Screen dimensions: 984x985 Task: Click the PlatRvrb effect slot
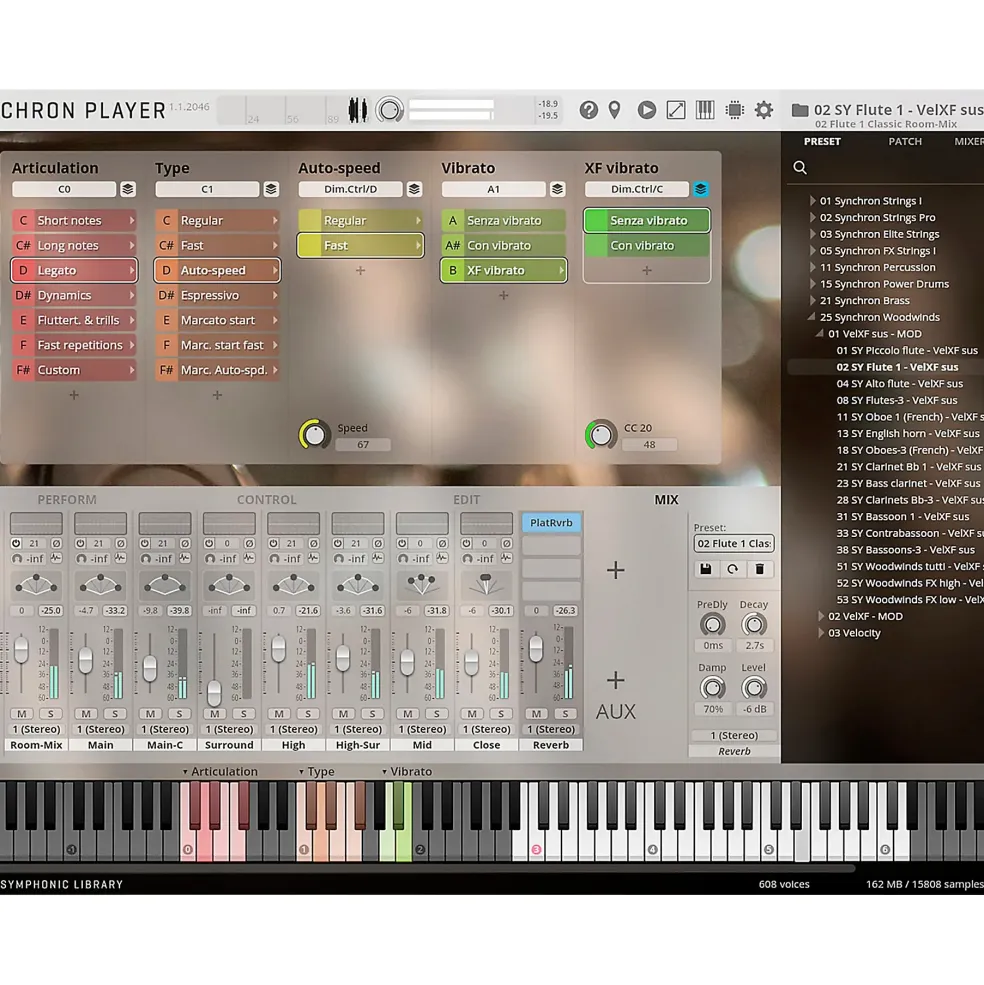click(x=551, y=523)
